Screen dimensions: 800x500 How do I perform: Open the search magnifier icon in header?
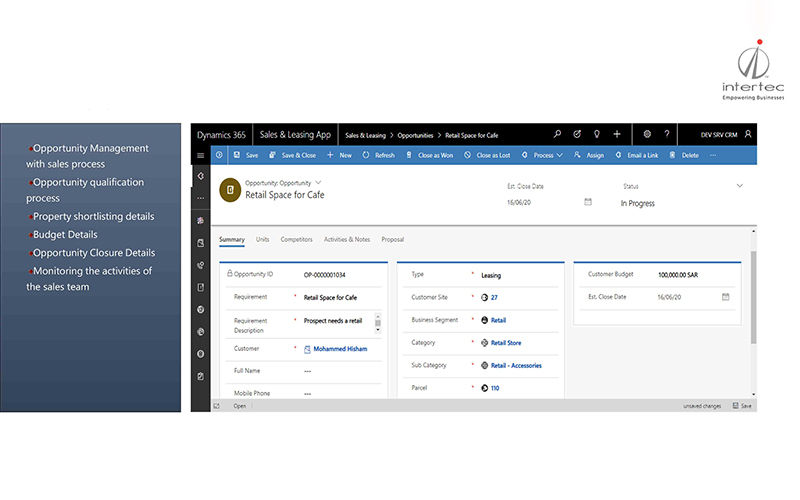557,134
